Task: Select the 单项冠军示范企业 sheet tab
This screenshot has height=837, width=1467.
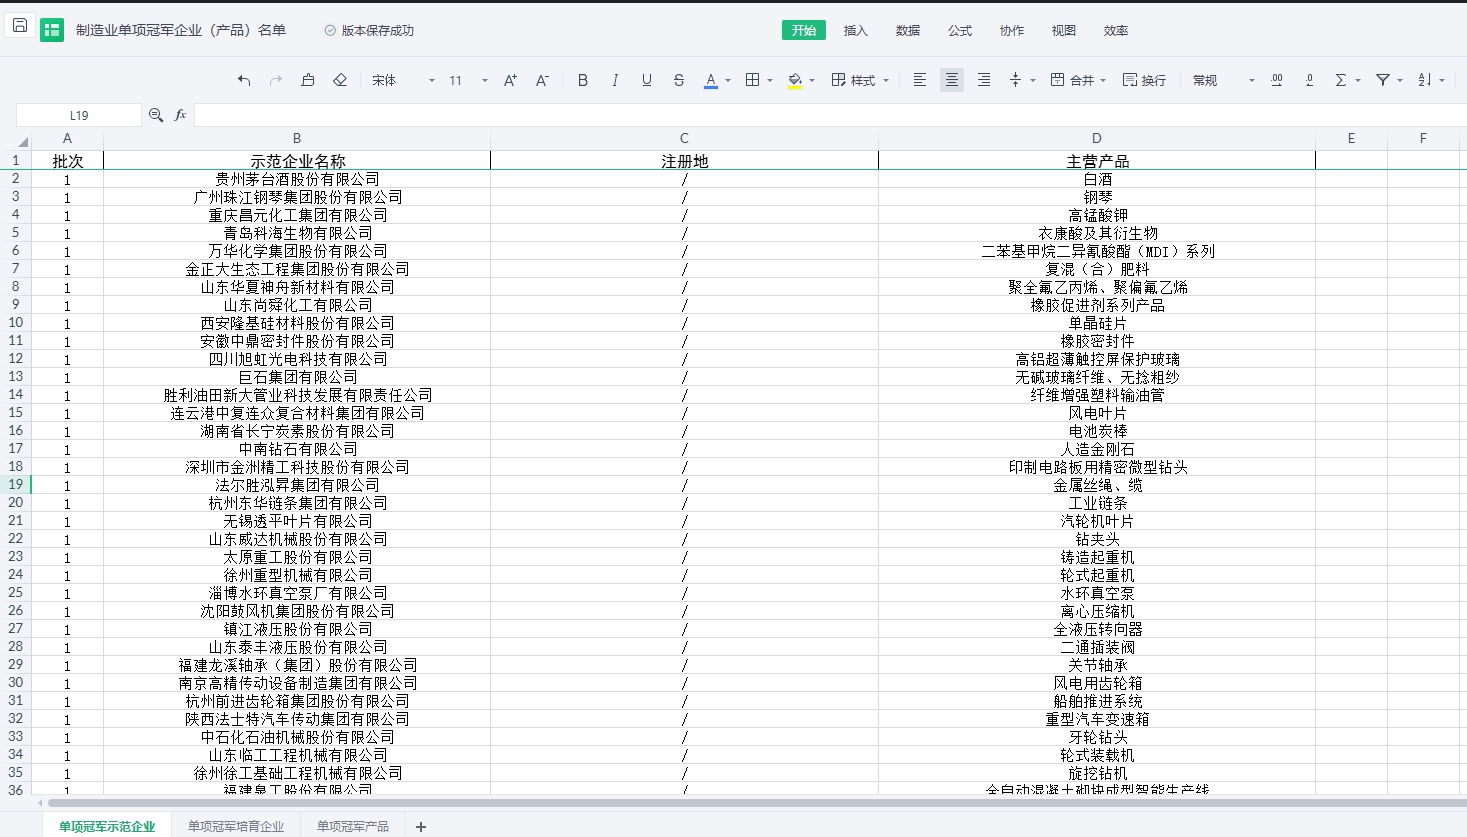Action: [x=107, y=826]
